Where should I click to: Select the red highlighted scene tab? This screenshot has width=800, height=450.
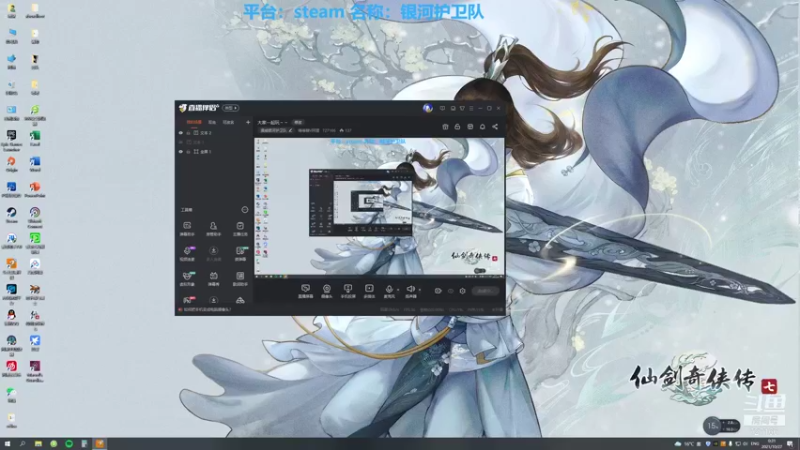[194, 122]
